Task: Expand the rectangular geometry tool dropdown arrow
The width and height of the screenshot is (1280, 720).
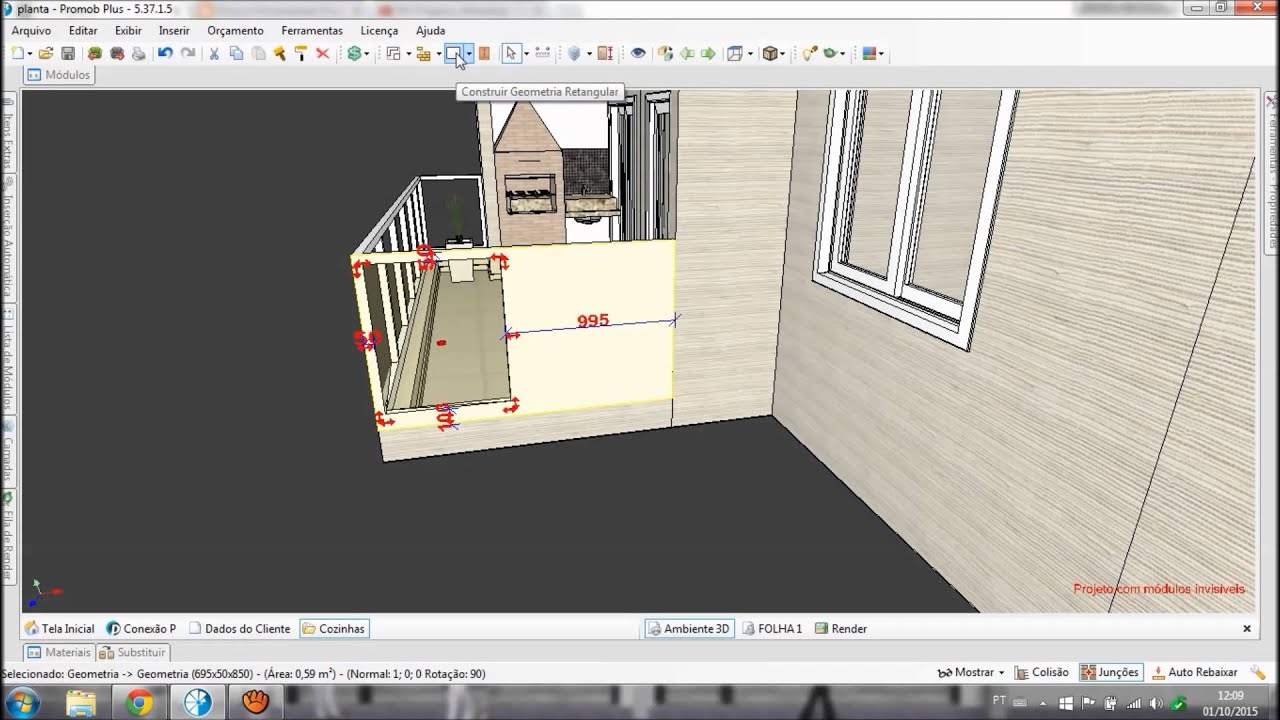Action: (468, 54)
